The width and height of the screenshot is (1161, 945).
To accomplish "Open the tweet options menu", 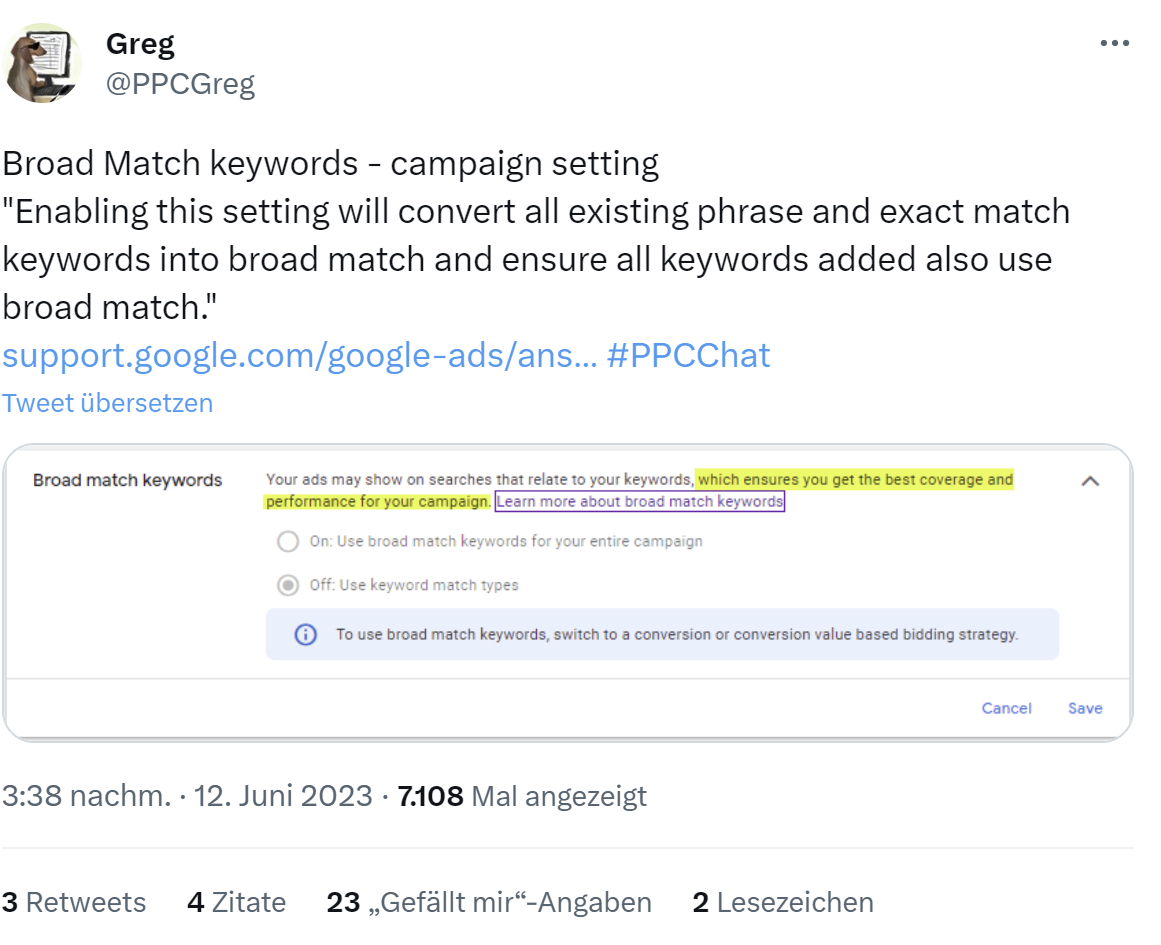I will click(x=1114, y=42).
